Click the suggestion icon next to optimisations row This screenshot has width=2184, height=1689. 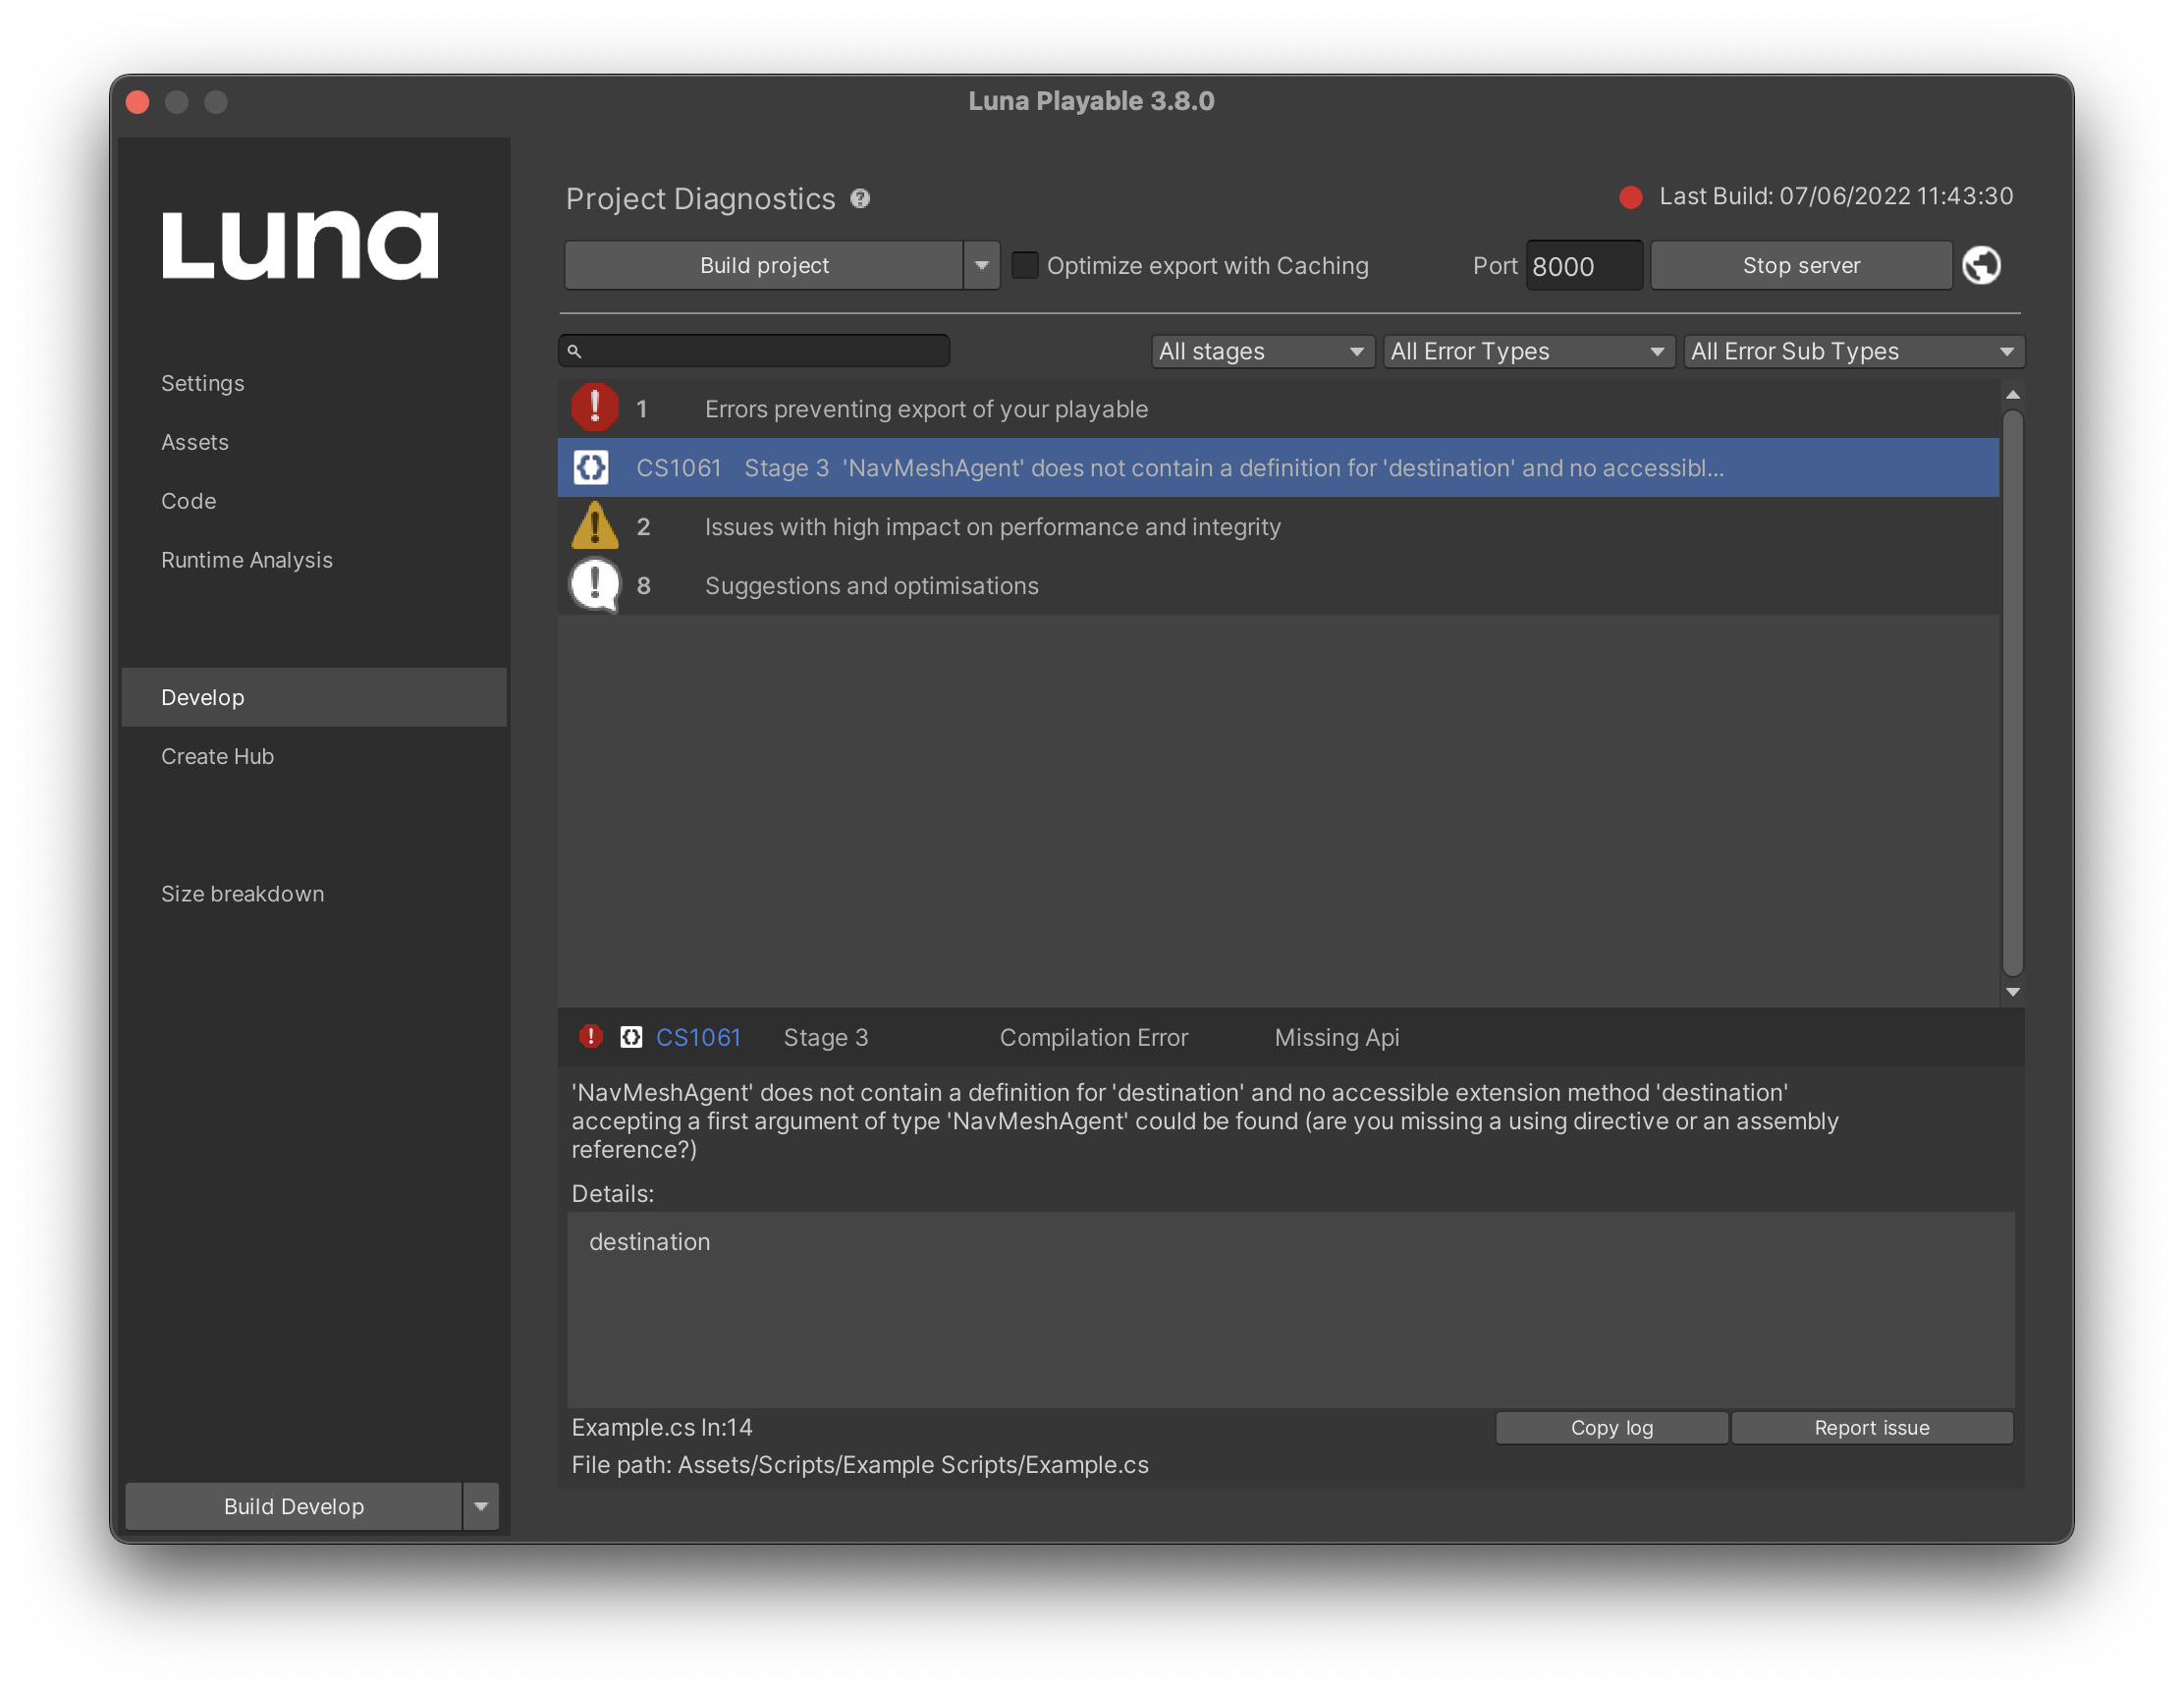pyautogui.click(x=594, y=585)
